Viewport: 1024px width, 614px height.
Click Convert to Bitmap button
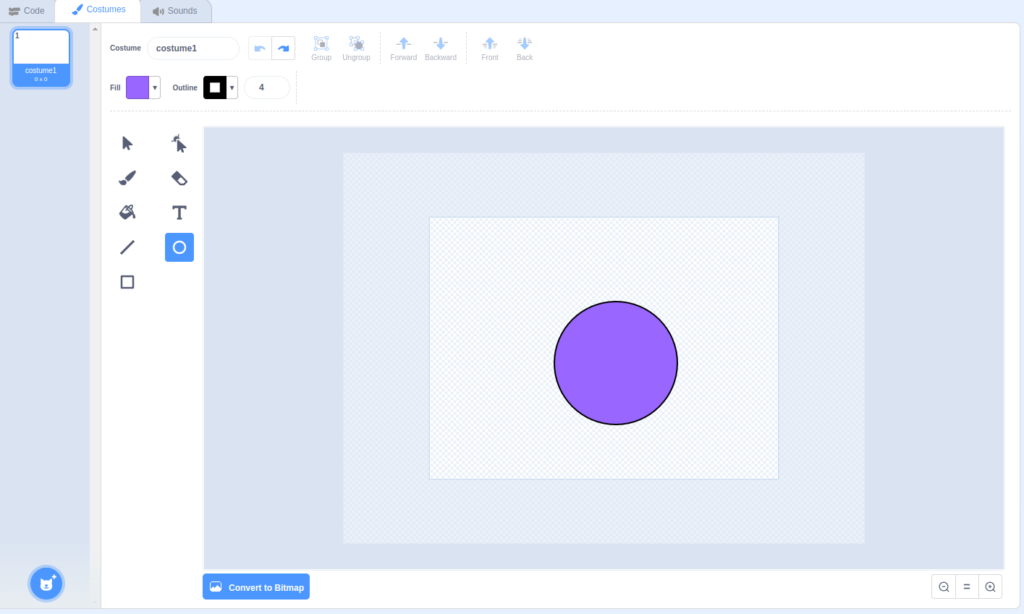click(256, 587)
